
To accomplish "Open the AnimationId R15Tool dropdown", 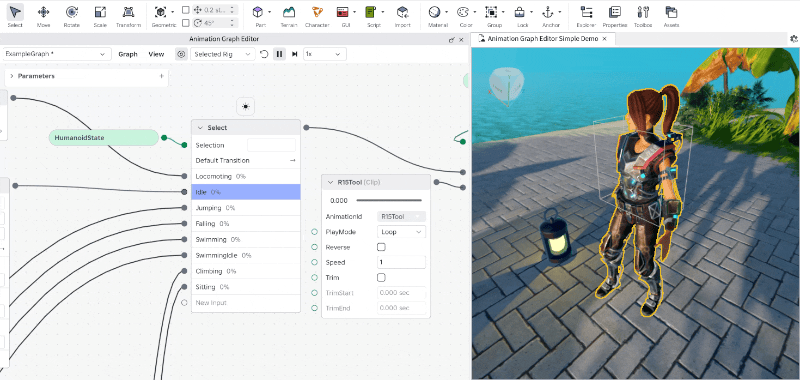I will 402,217.
